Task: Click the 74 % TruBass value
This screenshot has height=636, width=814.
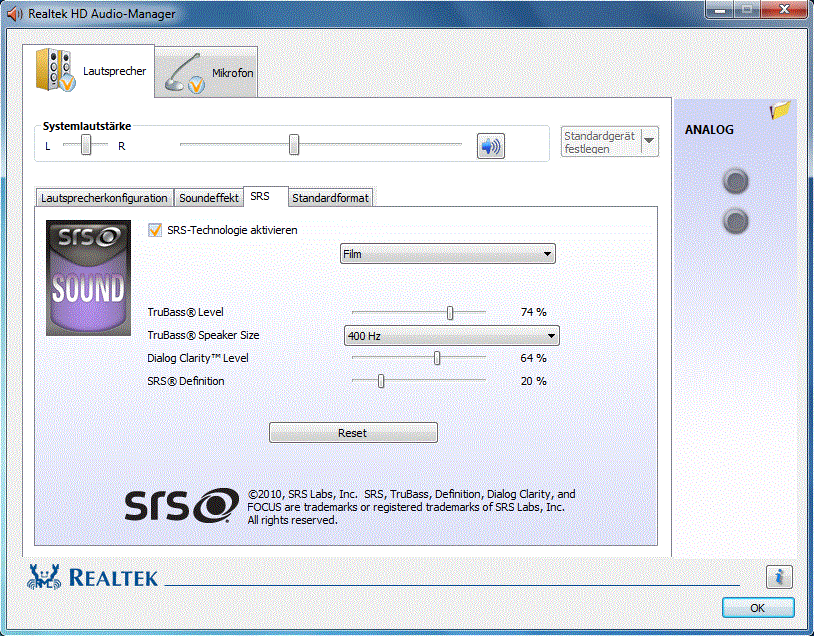Action: (x=534, y=312)
